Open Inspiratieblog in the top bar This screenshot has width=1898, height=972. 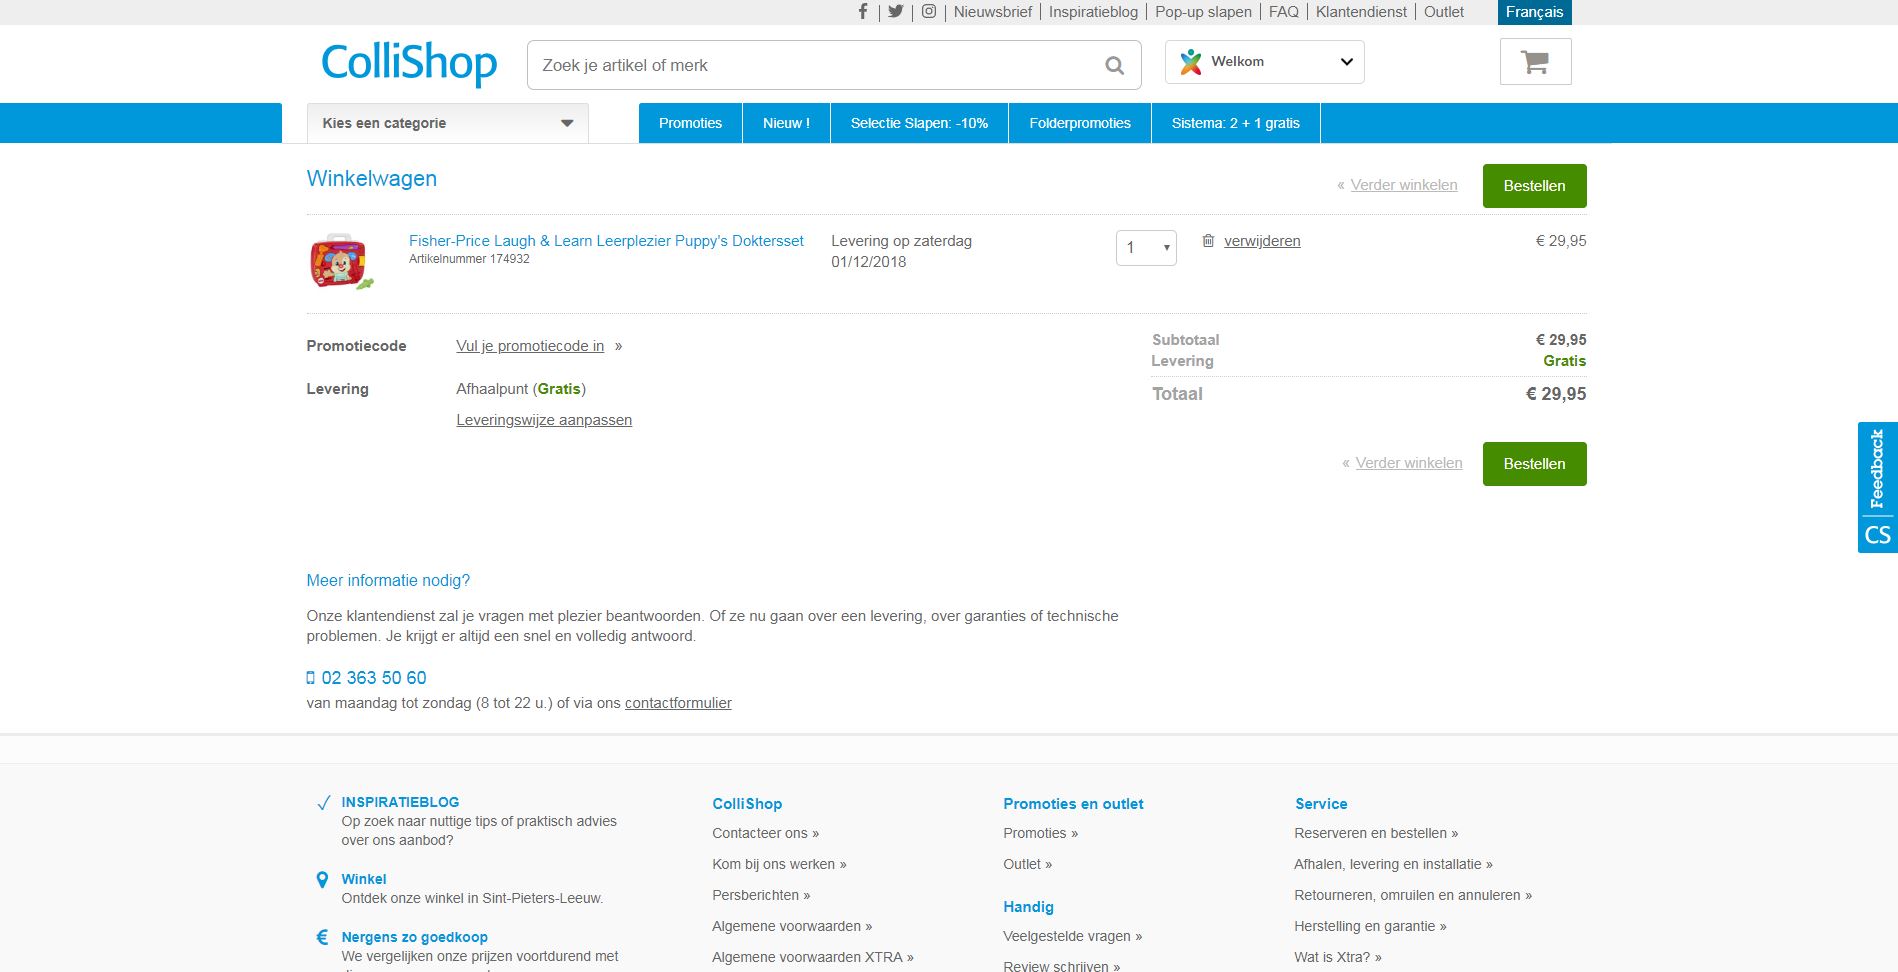click(1093, 12)
